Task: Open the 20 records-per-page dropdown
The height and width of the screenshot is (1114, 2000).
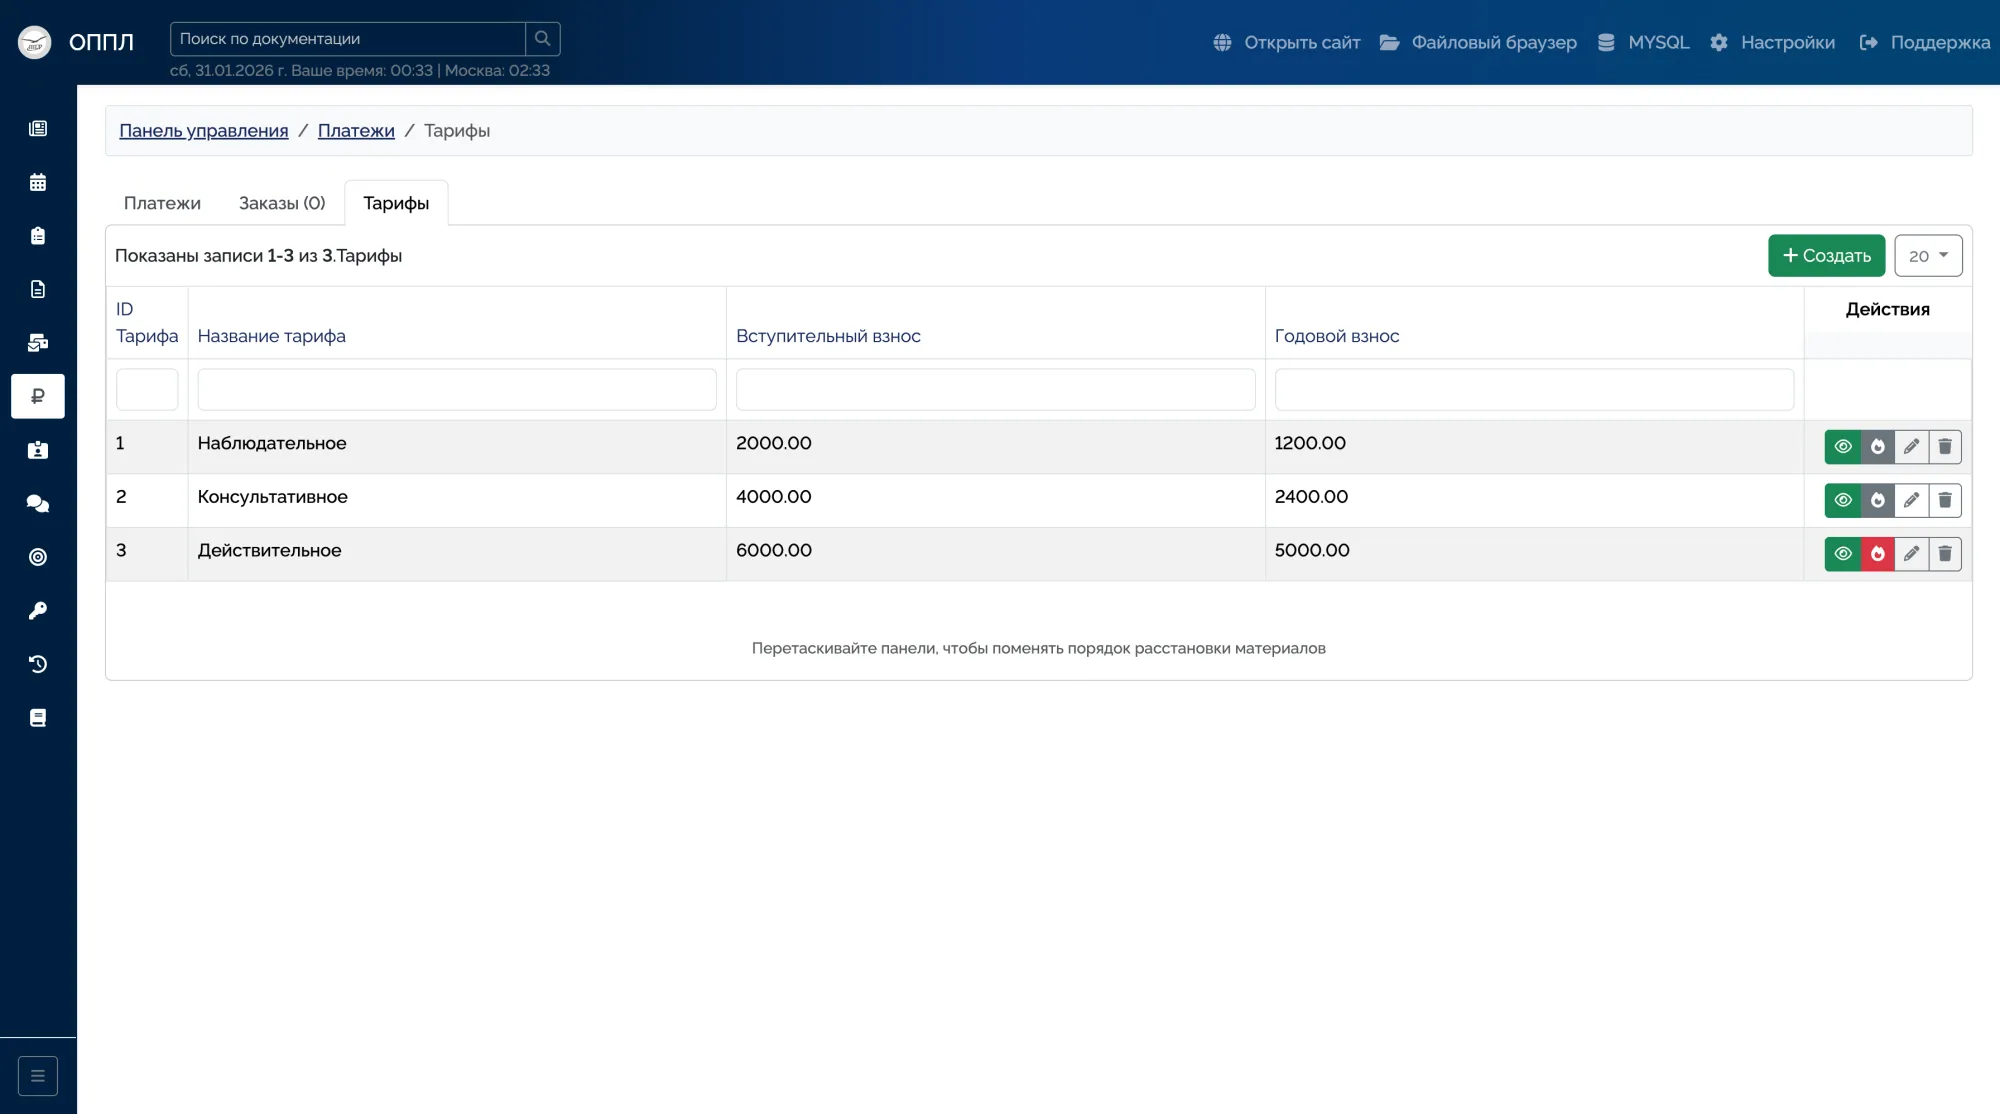Action: [1927, 256]
